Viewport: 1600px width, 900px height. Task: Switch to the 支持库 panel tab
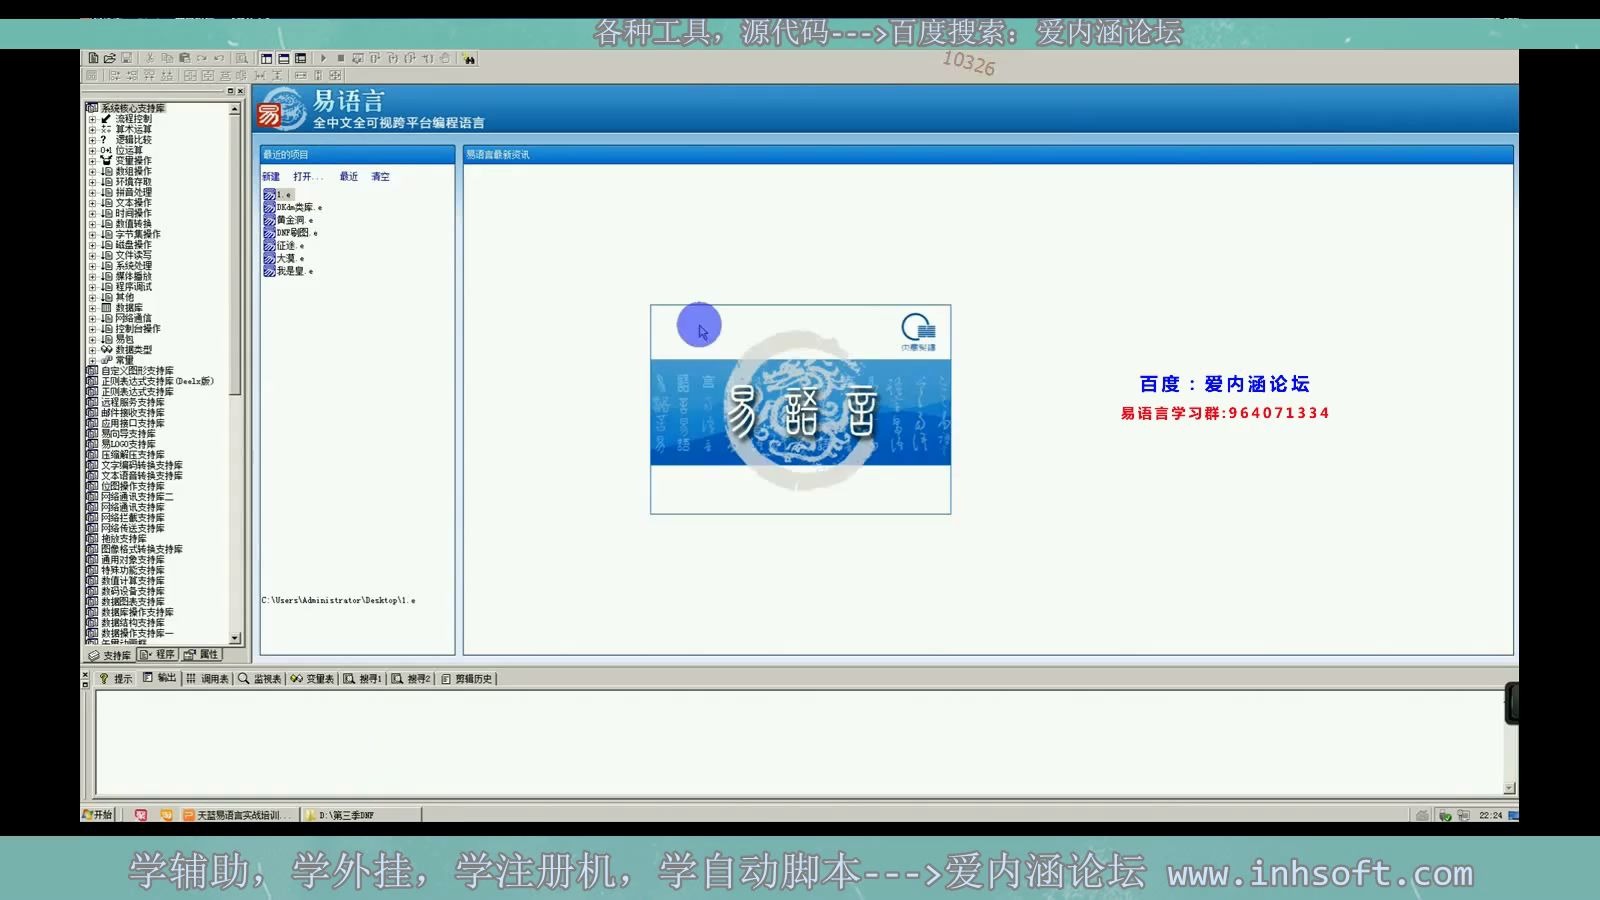(x=109, y=655)
